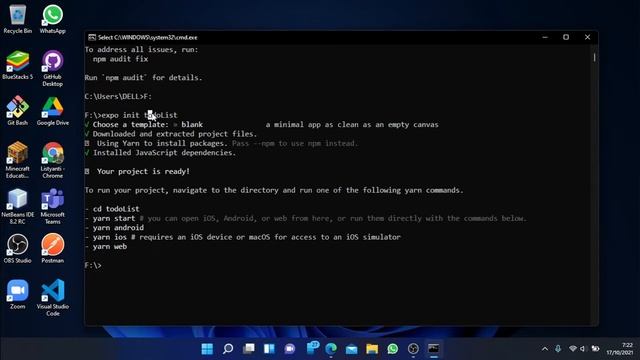Open the Chat taskbar icon
The height and width of the screenshot is (360, 640).
(x=290, y=349)
